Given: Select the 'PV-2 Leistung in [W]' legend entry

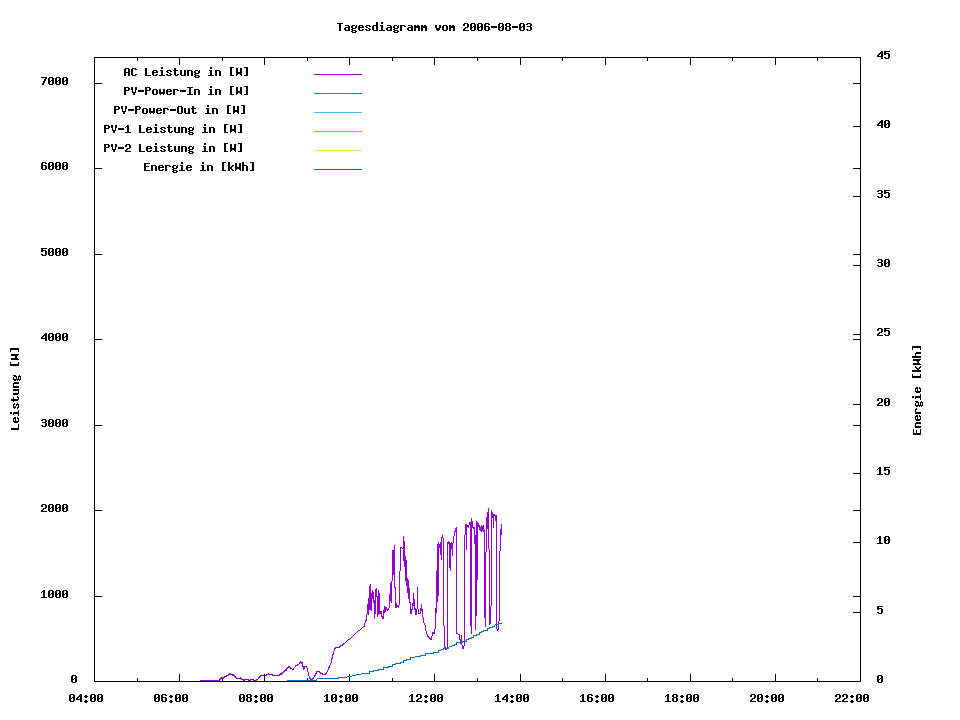Looking at the screenshot, I should [x=173, y=148].
